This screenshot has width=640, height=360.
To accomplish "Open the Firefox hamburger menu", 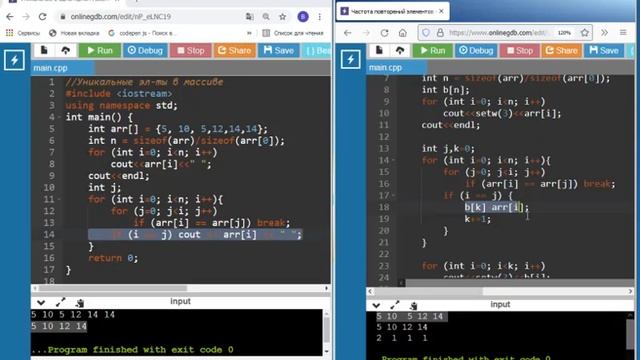I will [623, 33].
